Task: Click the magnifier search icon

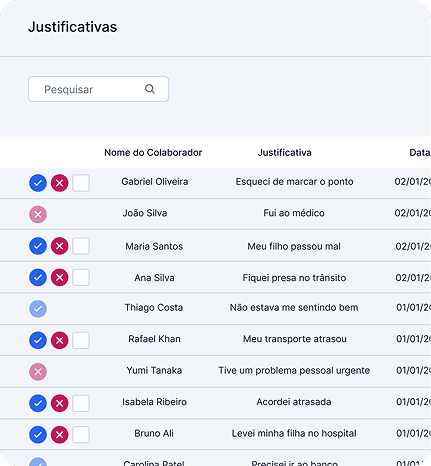Action: tap(150, 89)
